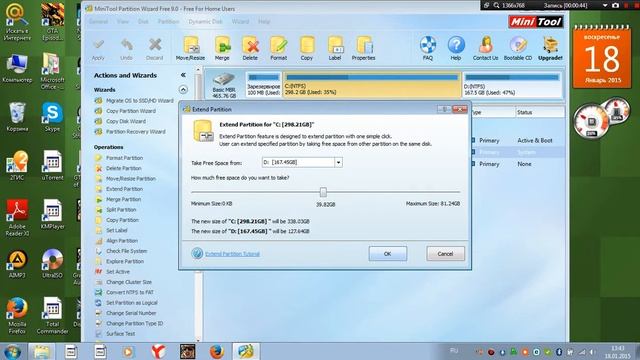Click Split Partition operation
Screen dimensions: 640x360
click(x=121, y=210)
